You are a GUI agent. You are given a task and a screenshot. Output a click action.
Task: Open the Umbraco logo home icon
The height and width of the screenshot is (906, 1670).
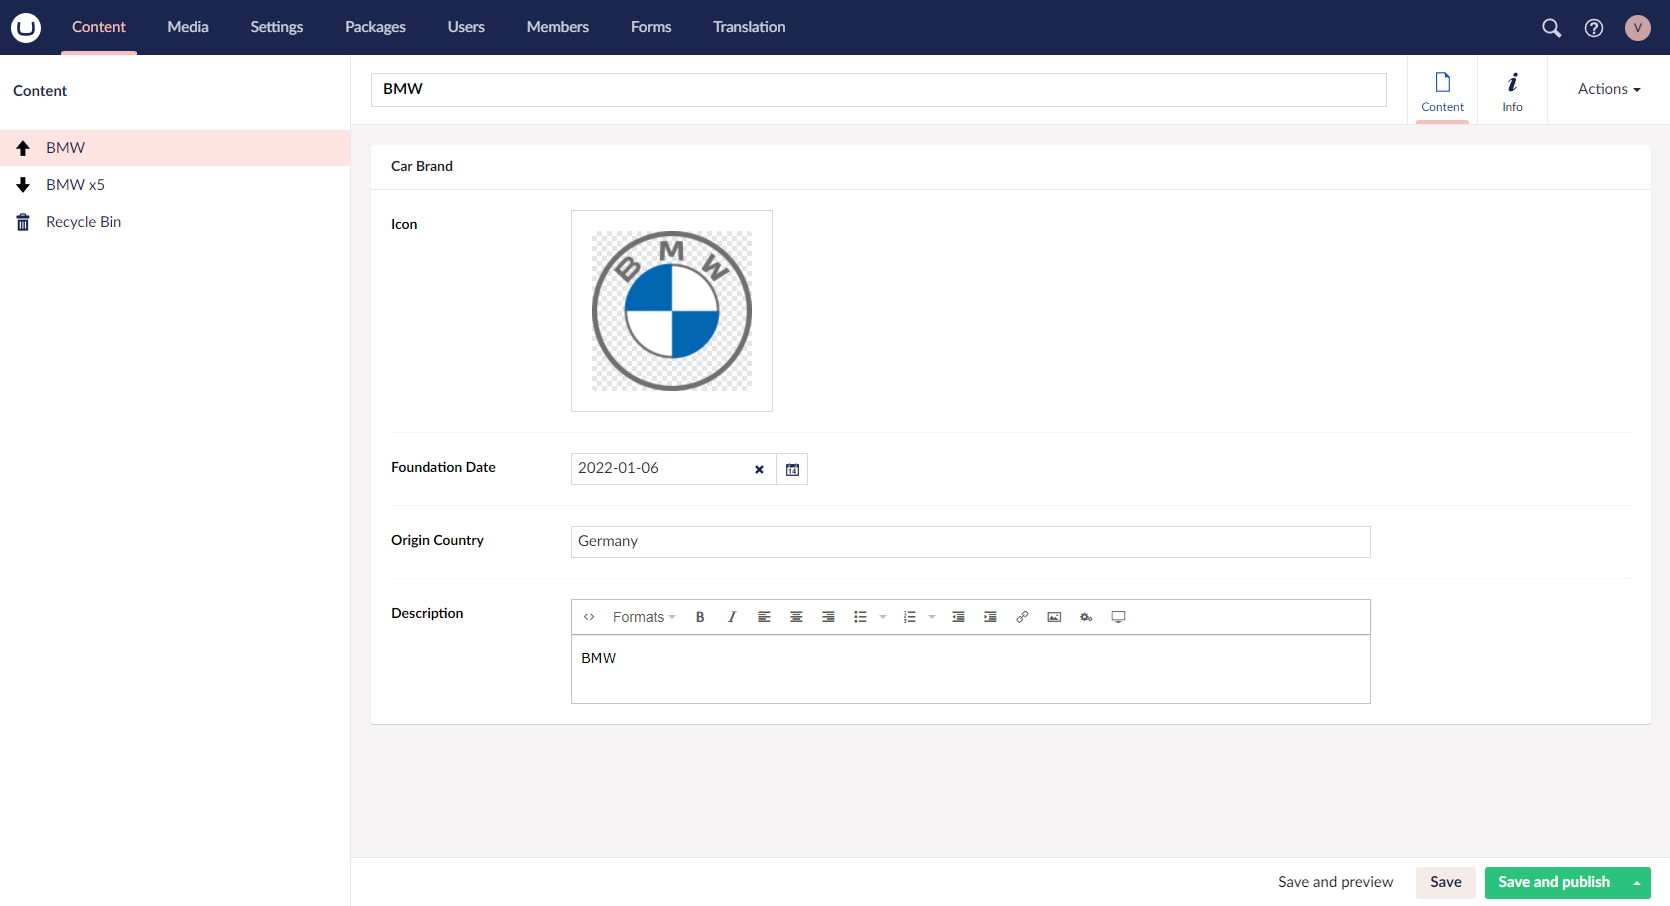point(26,27)
